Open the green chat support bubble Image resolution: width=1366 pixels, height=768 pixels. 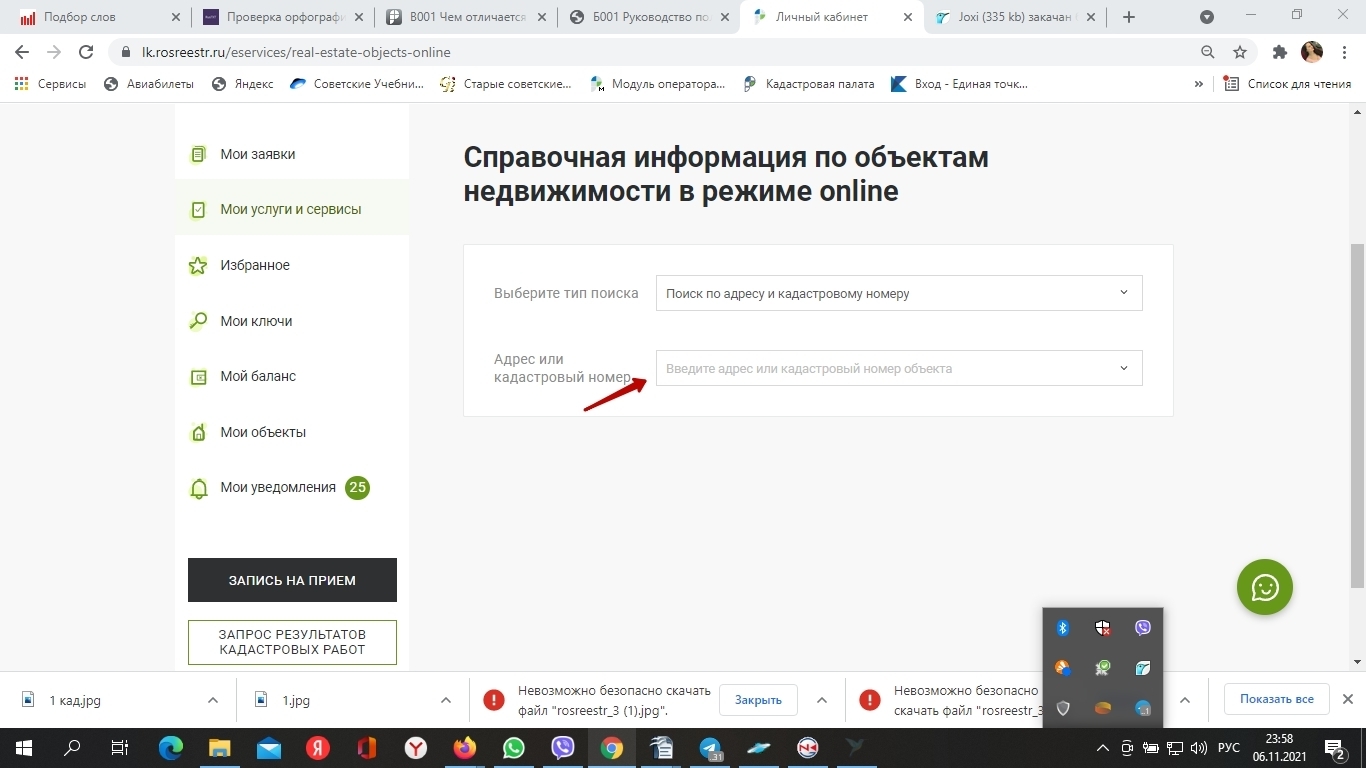(x=1265, y=587)
